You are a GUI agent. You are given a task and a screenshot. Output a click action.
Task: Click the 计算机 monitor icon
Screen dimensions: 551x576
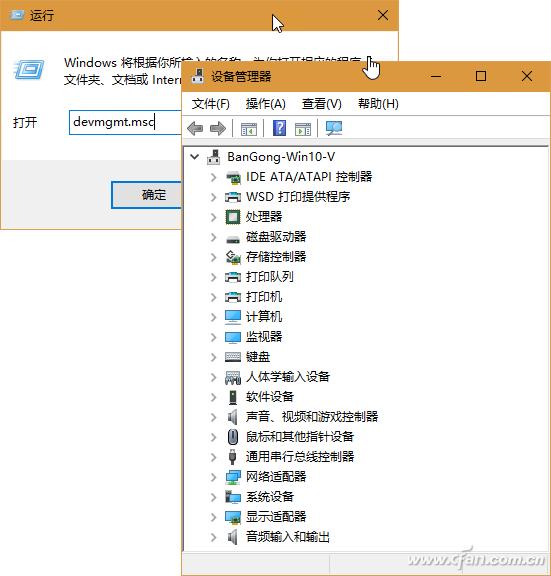(x=233, y=317)
